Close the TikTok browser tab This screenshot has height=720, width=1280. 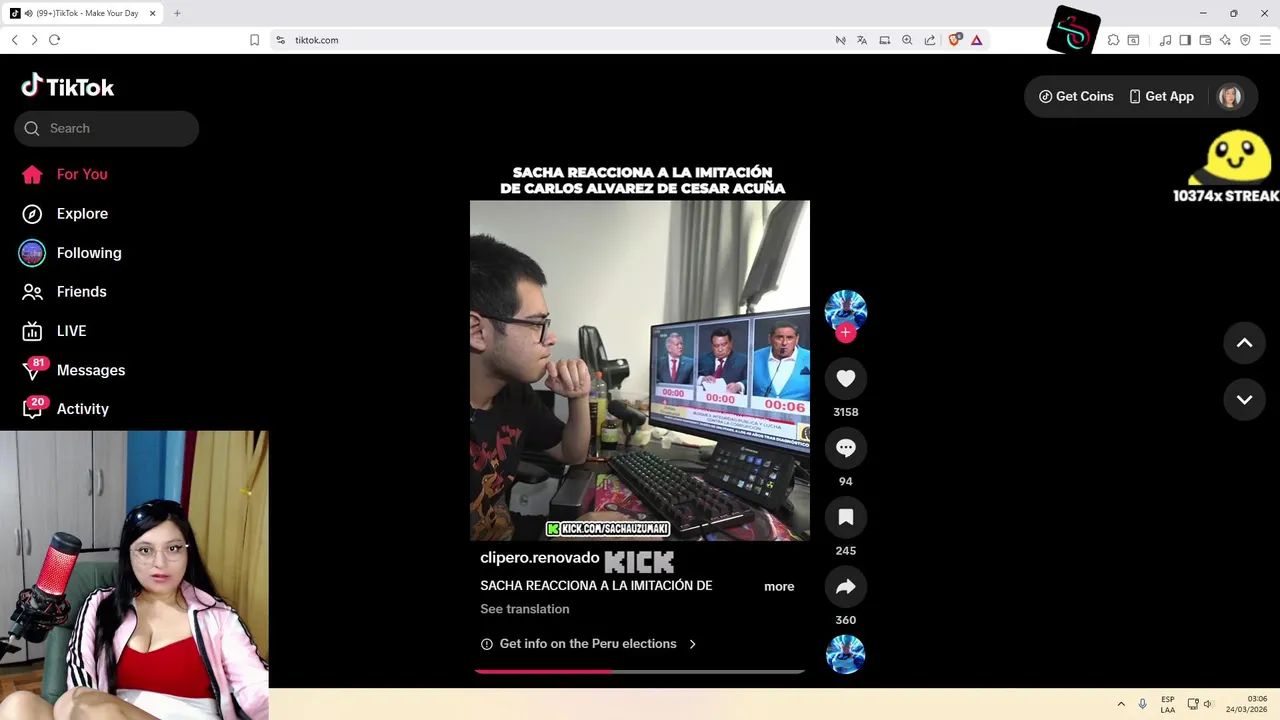click(x=152, y=13)
